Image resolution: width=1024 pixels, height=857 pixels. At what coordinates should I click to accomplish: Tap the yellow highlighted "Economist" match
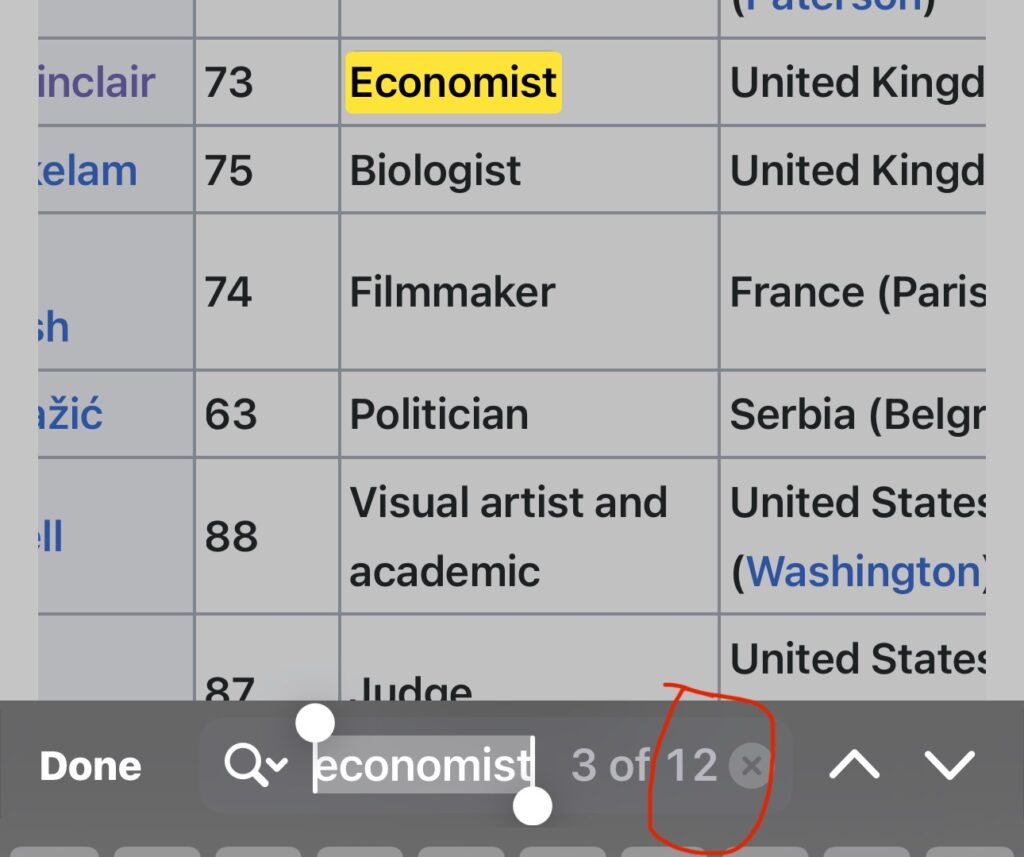(x=454, y=83)
